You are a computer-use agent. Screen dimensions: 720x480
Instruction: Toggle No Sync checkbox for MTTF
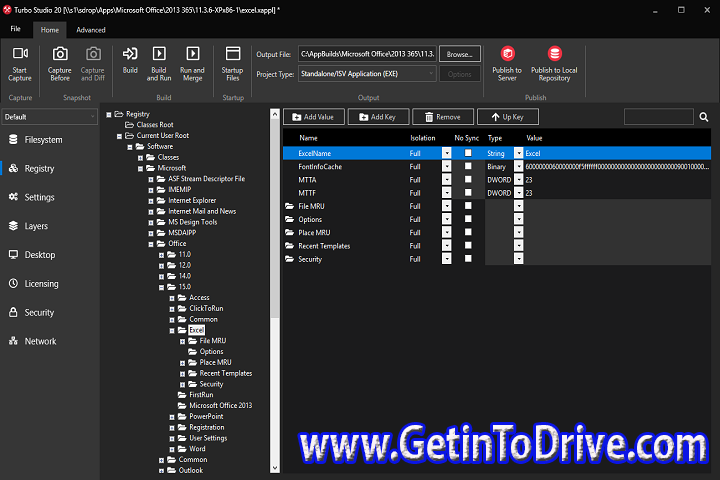pyautogui.click(x=468, y=192)
